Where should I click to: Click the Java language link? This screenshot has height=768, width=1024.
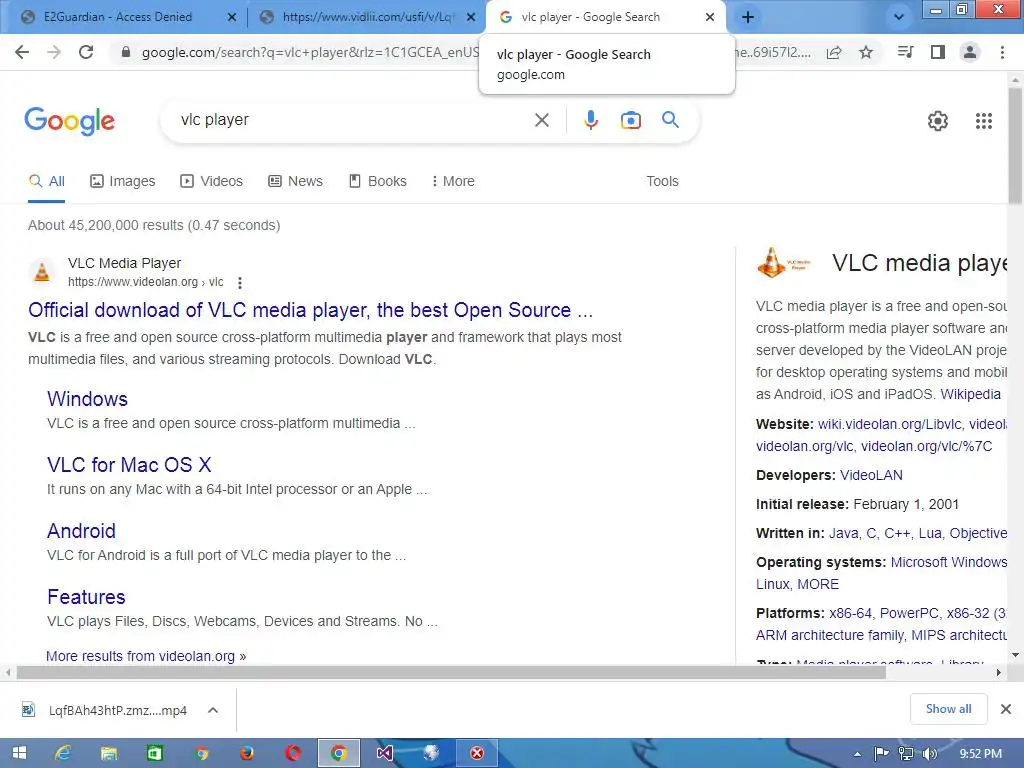(842, 534)
